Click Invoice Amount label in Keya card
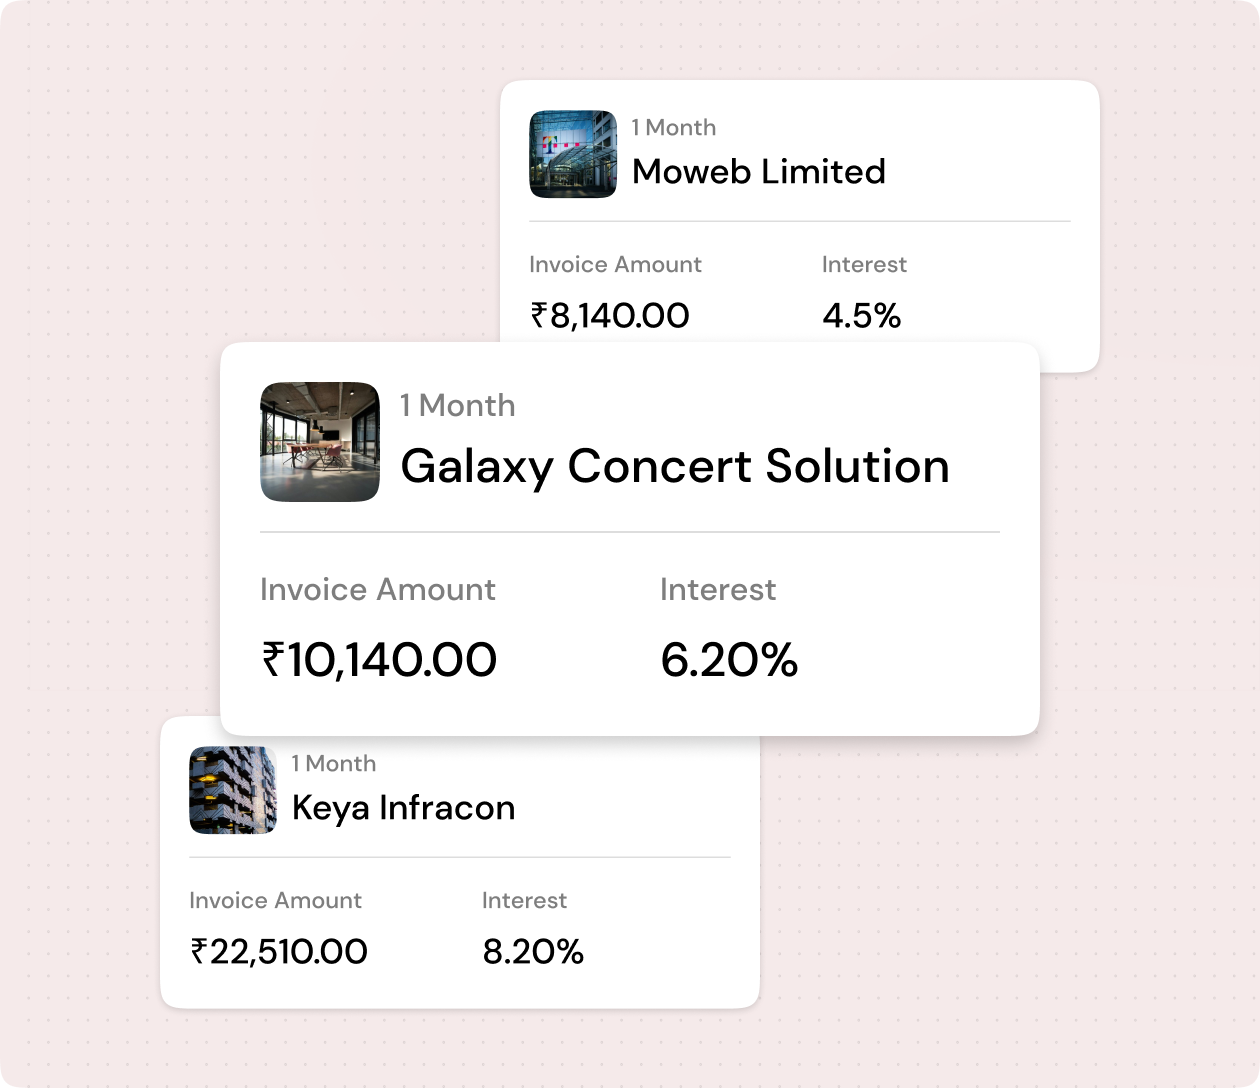The image size is (1260, 1088). click(x=275, y=900)
